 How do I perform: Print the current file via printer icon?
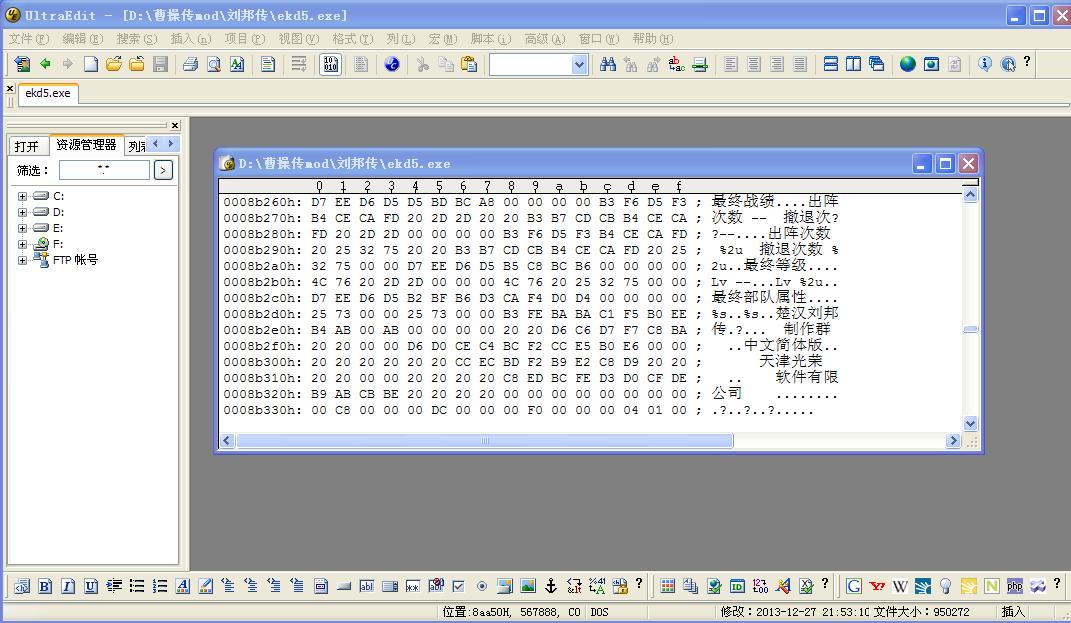(190, 64)
